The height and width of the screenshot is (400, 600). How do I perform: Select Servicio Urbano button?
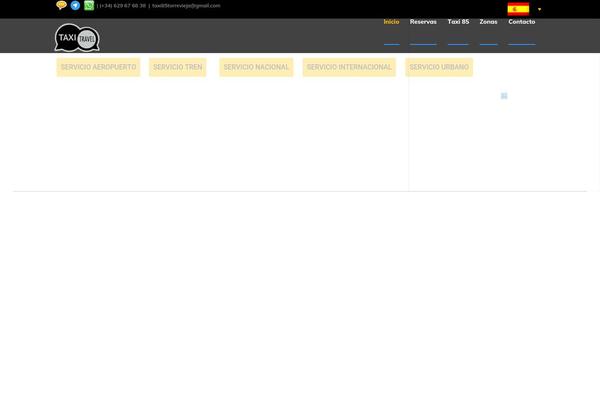(439, 67)
